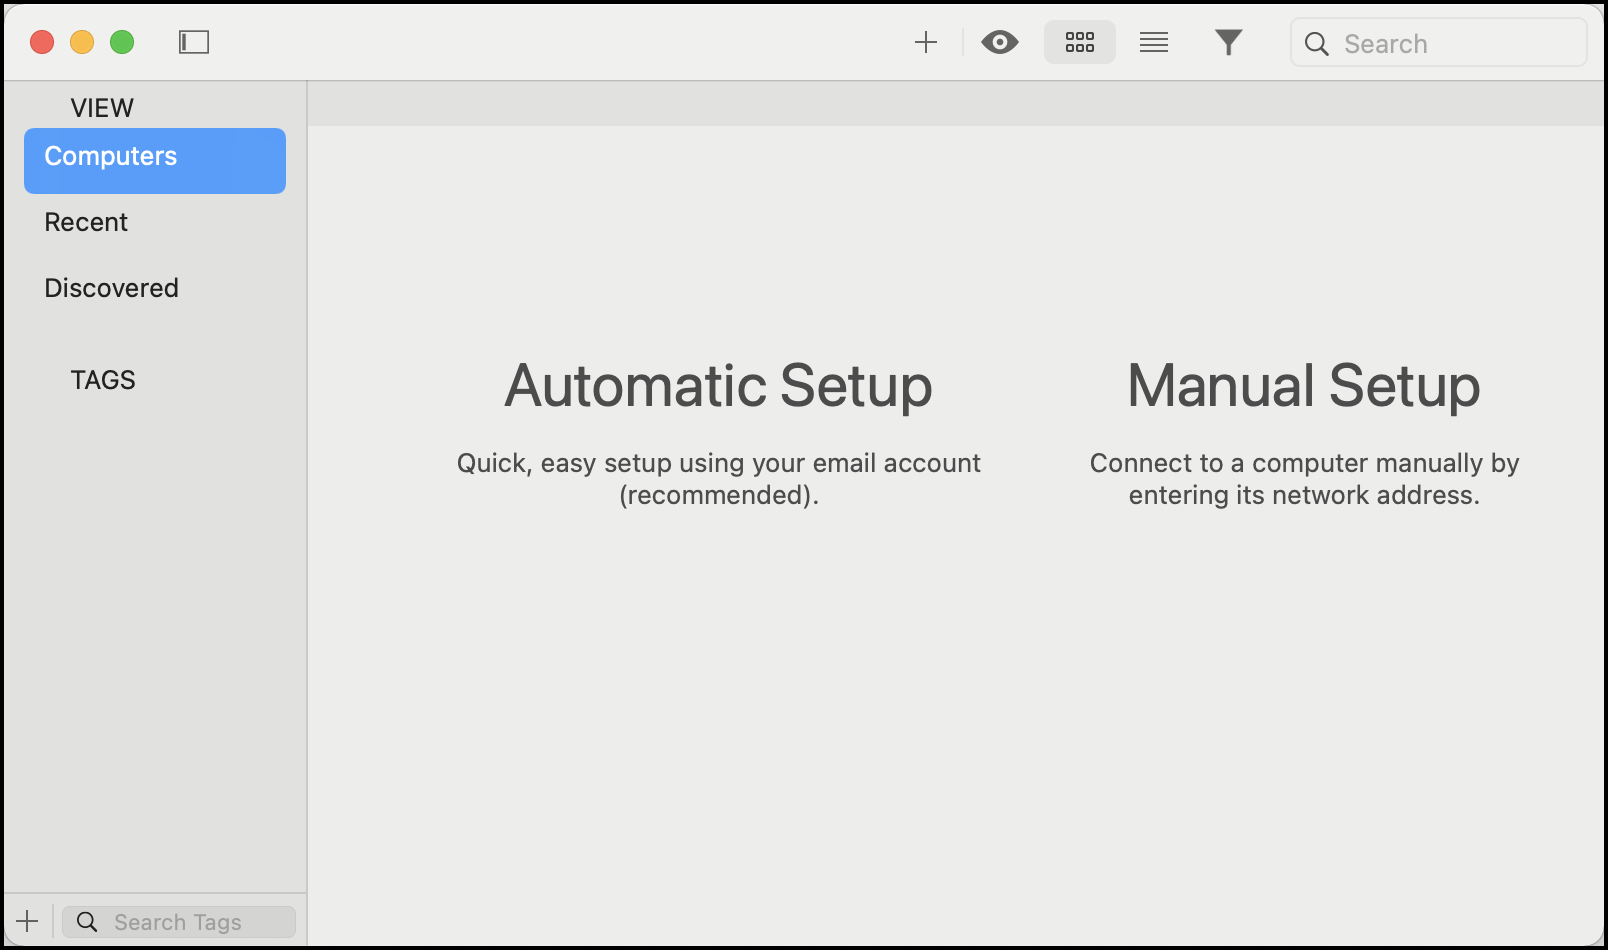Viewport: 1608px width, 950px height.
Task: Click the yellow minimize window button
Action: tap(82, 42)
